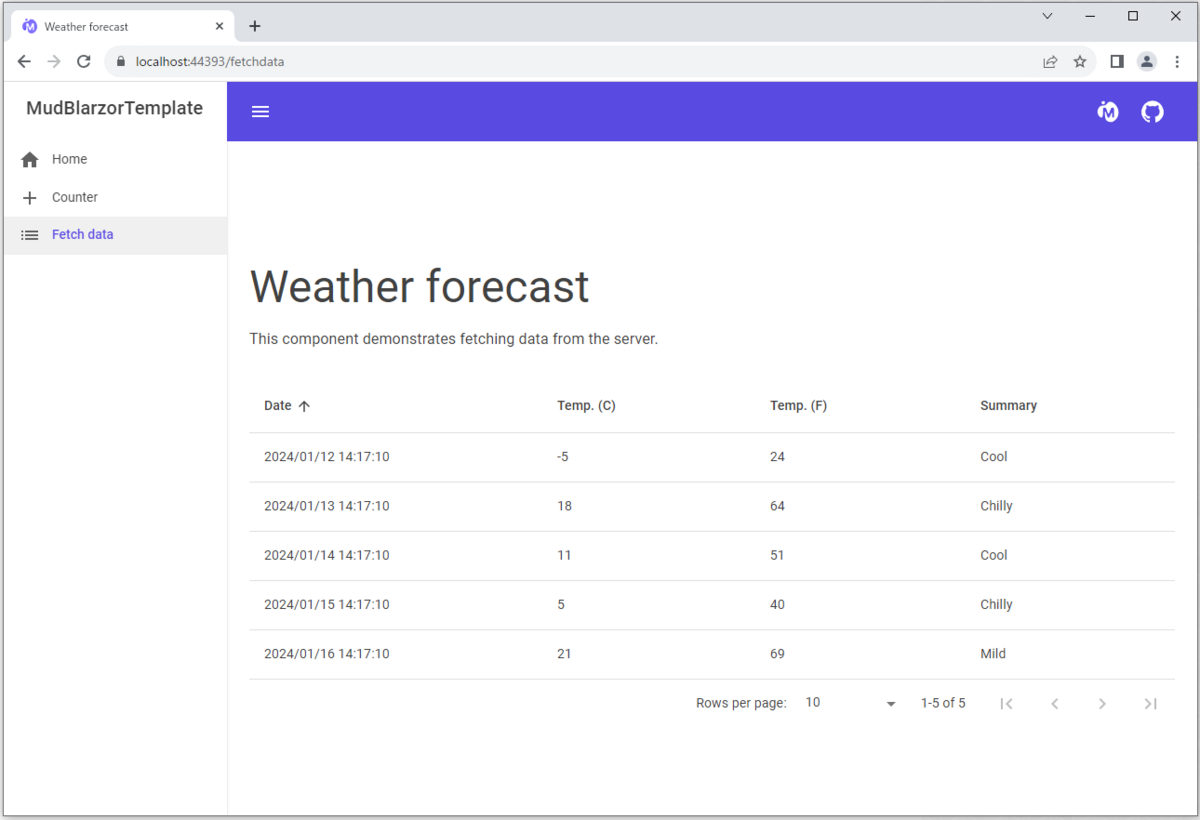Close the Weather forecast tab
The height and width of the screenshot is (820, 1200).
pyautogui.click(x=219, y=26)
